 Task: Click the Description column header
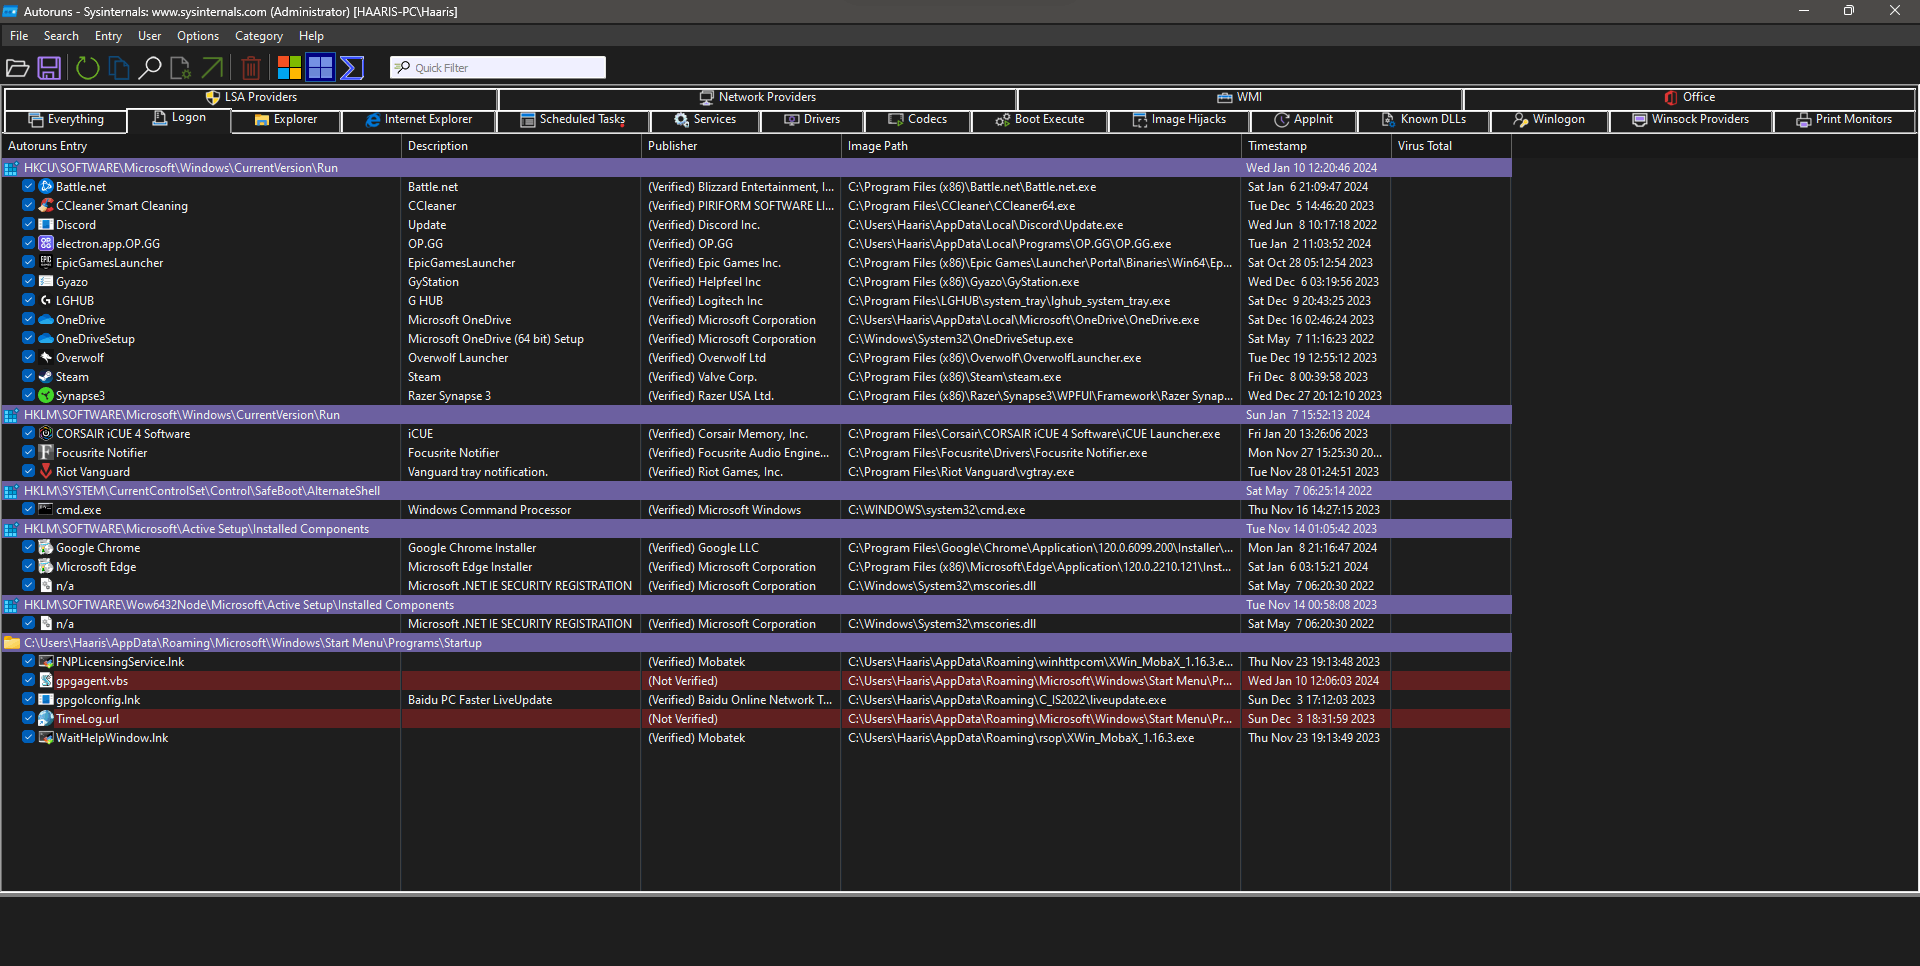(x=520, y=146)
